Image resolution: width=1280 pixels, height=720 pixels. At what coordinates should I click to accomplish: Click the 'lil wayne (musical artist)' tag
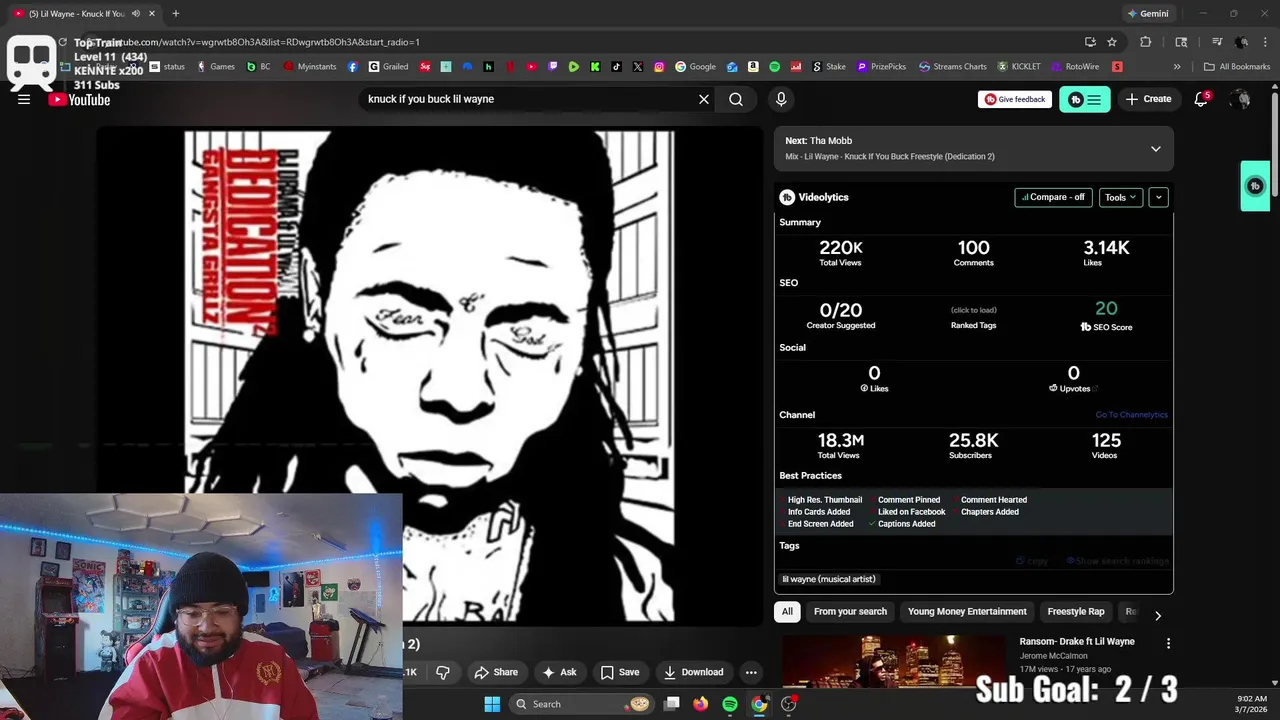point(829,579)
